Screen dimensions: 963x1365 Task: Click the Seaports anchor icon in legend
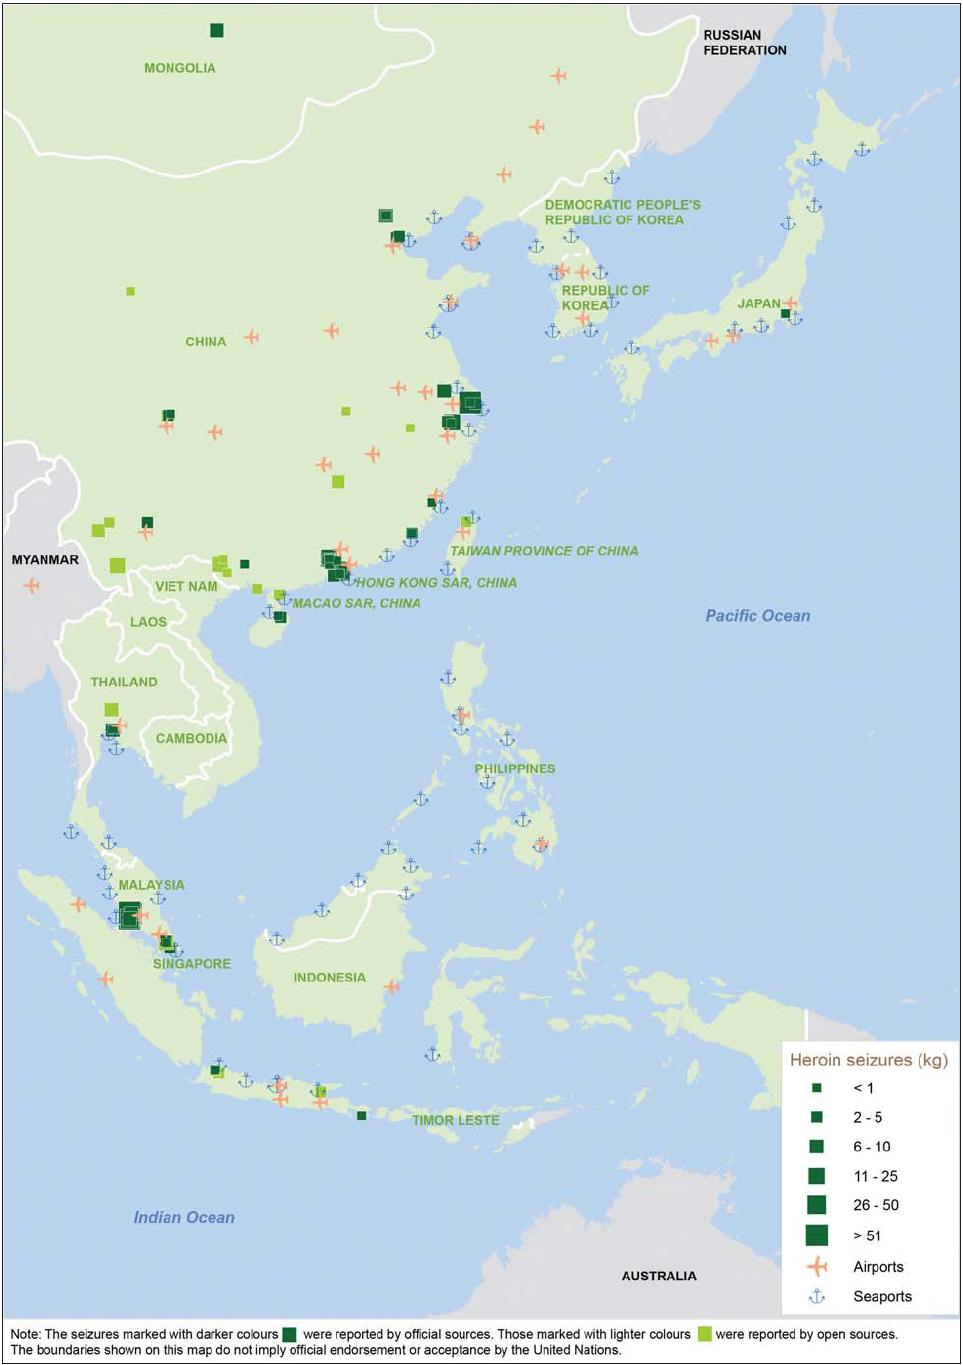[x=817, y=1296]
